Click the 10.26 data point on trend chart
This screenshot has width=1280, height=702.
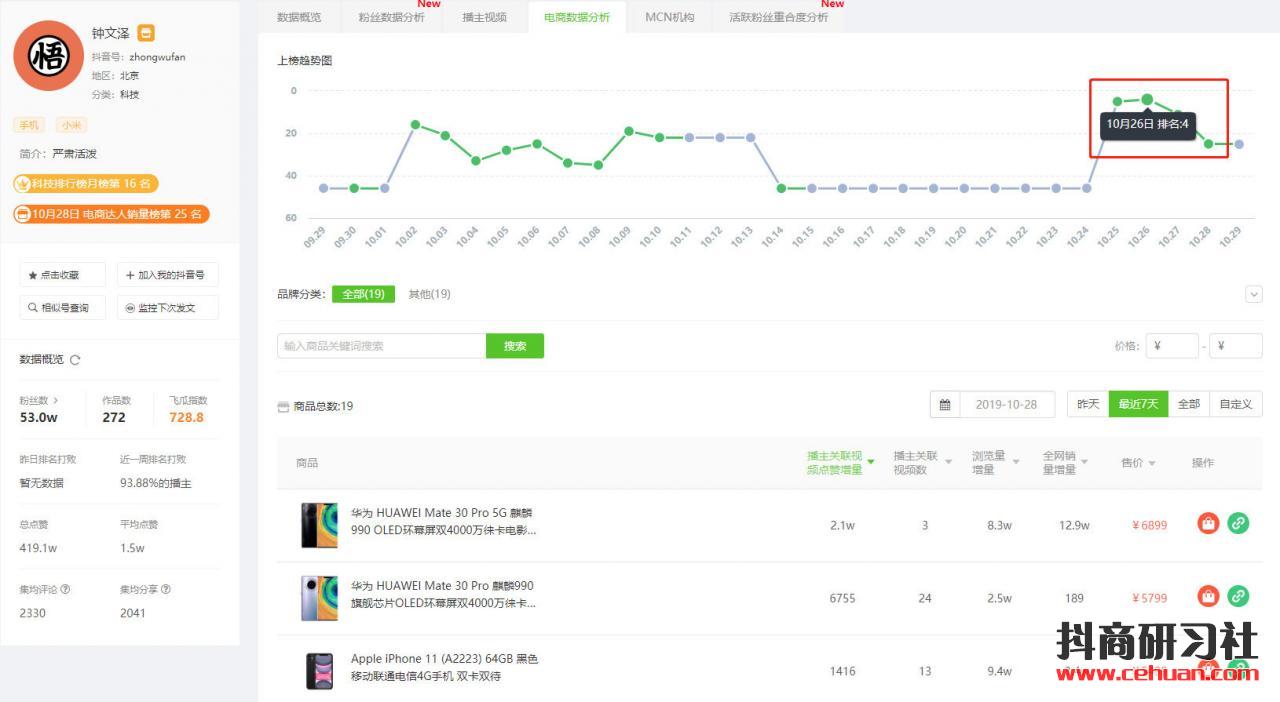1147,99
